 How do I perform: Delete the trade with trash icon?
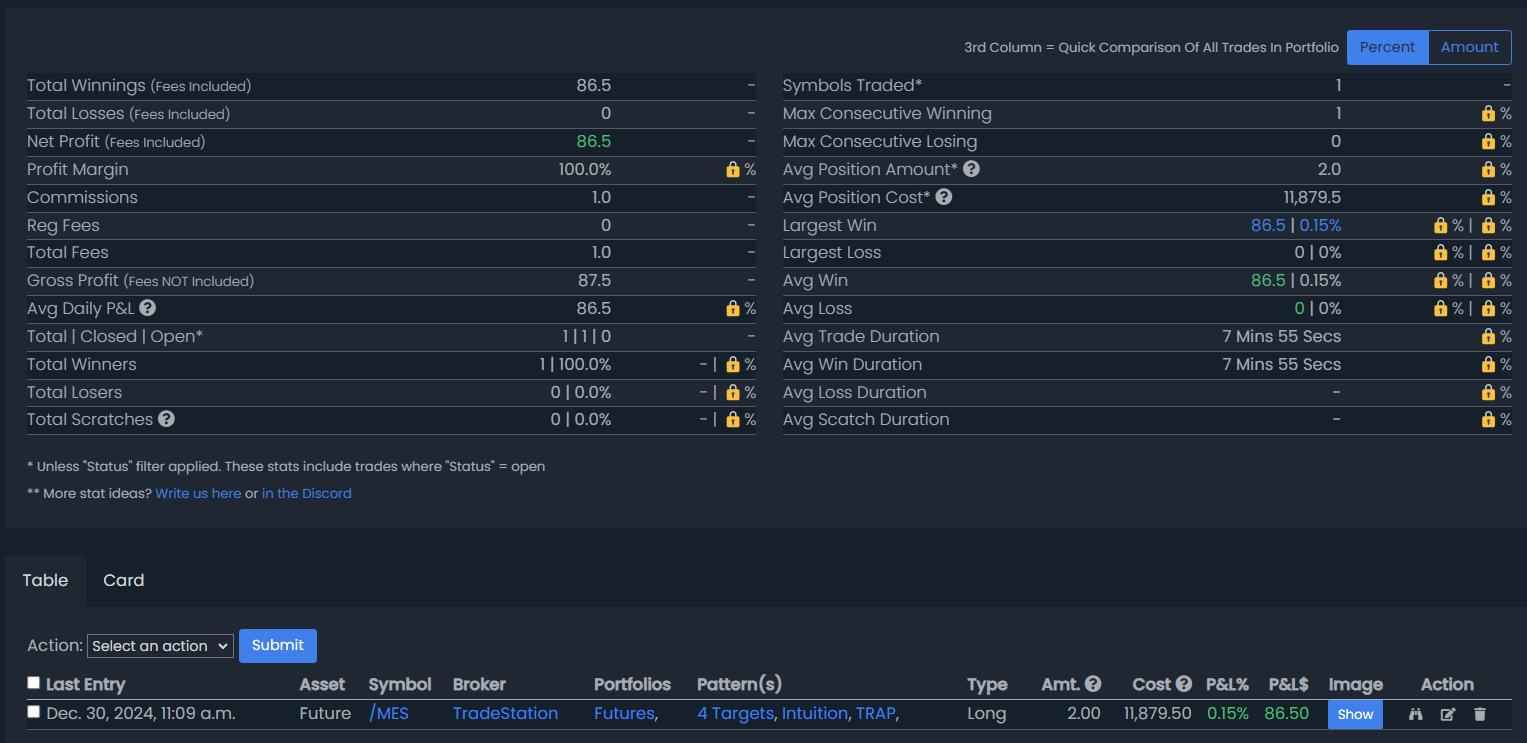click(1480, 714)
